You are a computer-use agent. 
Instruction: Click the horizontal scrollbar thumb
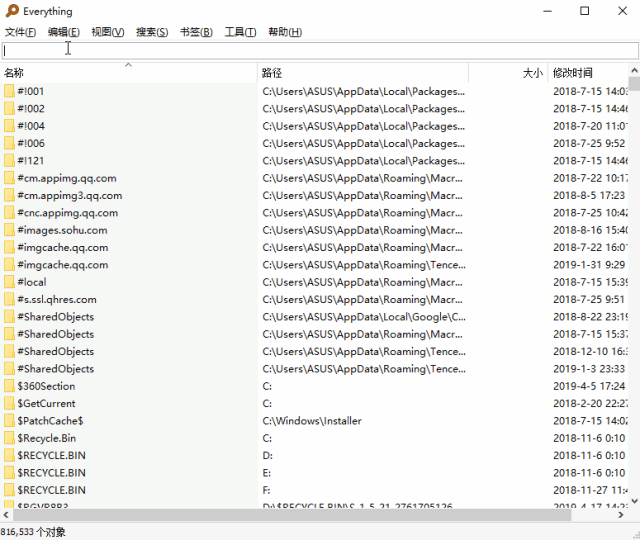point(292,515)
